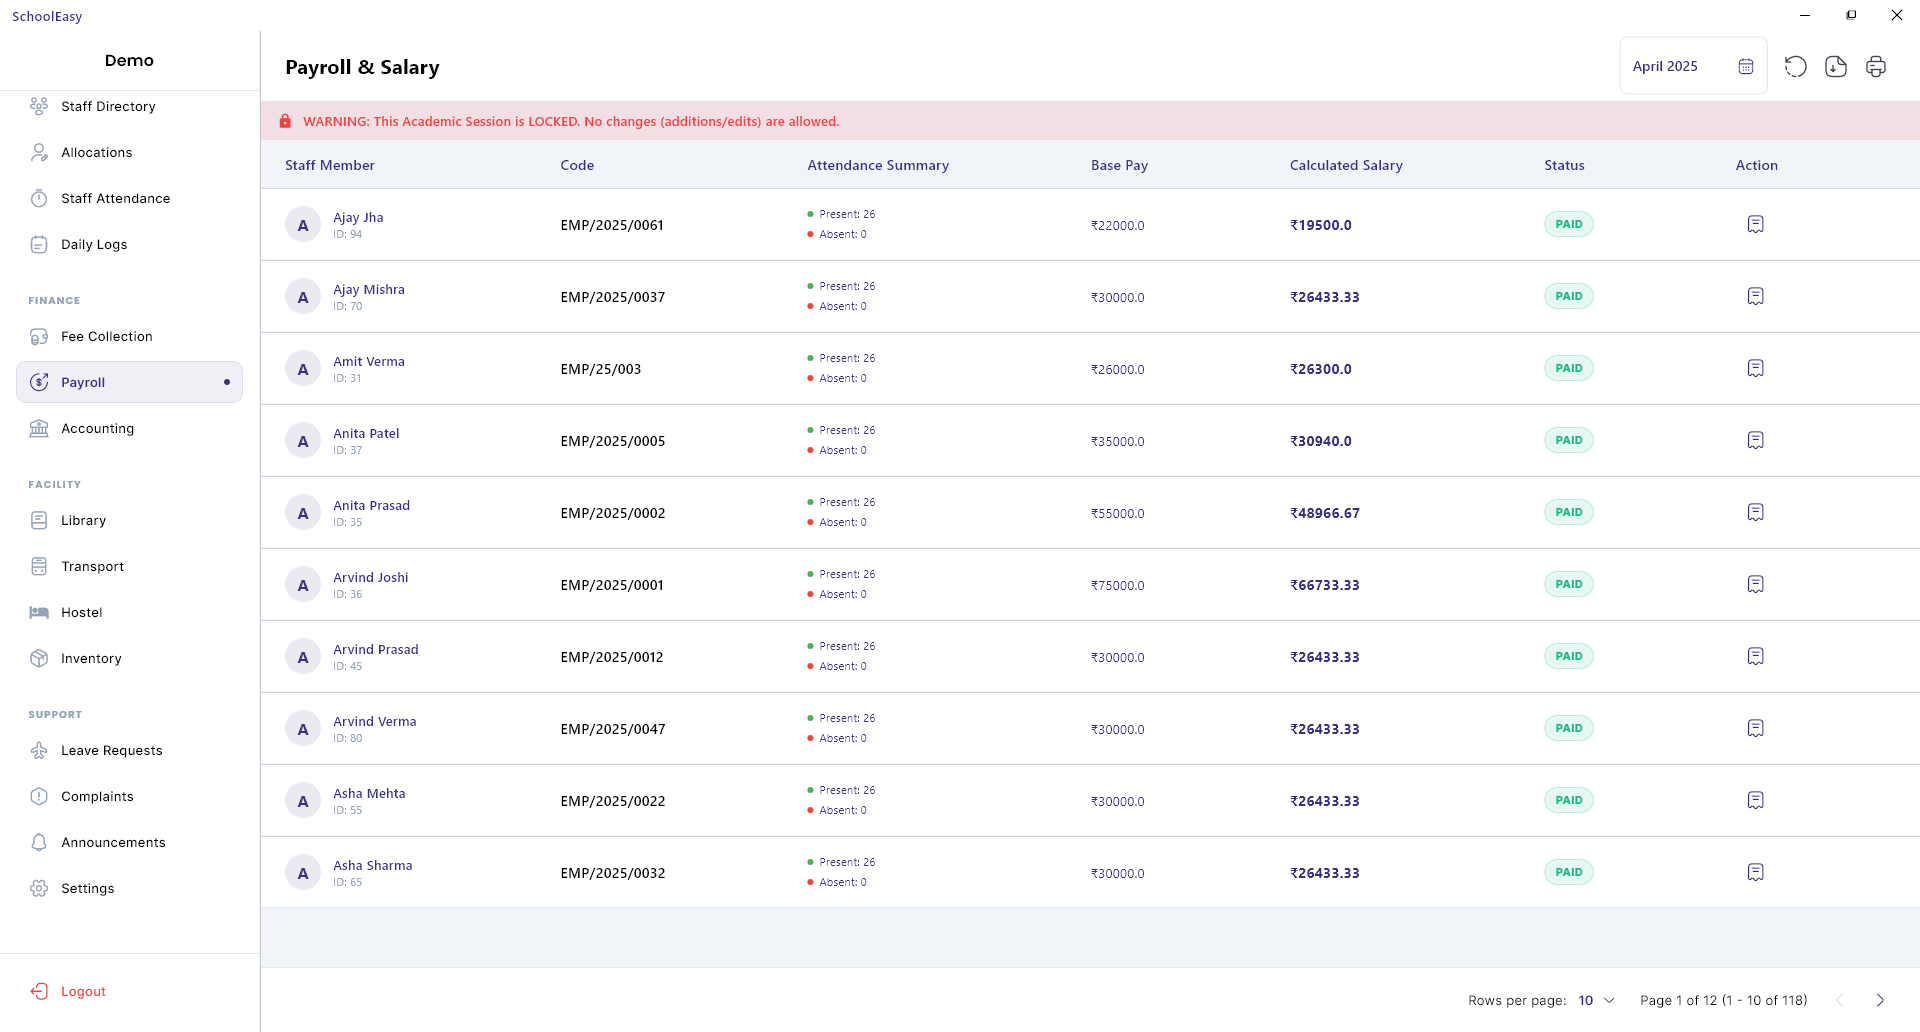This screenshot has height=1032, width=1920.
Task: Open Staff Directory in sidebar
Action: tap(129, 106)
